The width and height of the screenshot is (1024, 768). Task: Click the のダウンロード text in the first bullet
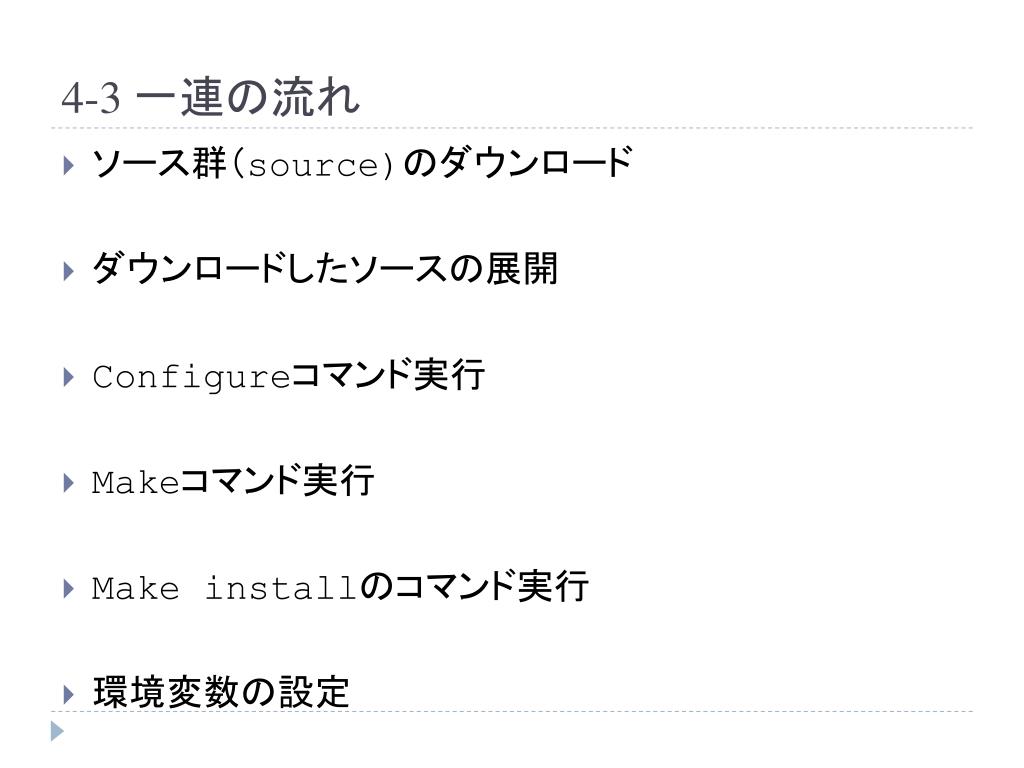coord(518,163)
